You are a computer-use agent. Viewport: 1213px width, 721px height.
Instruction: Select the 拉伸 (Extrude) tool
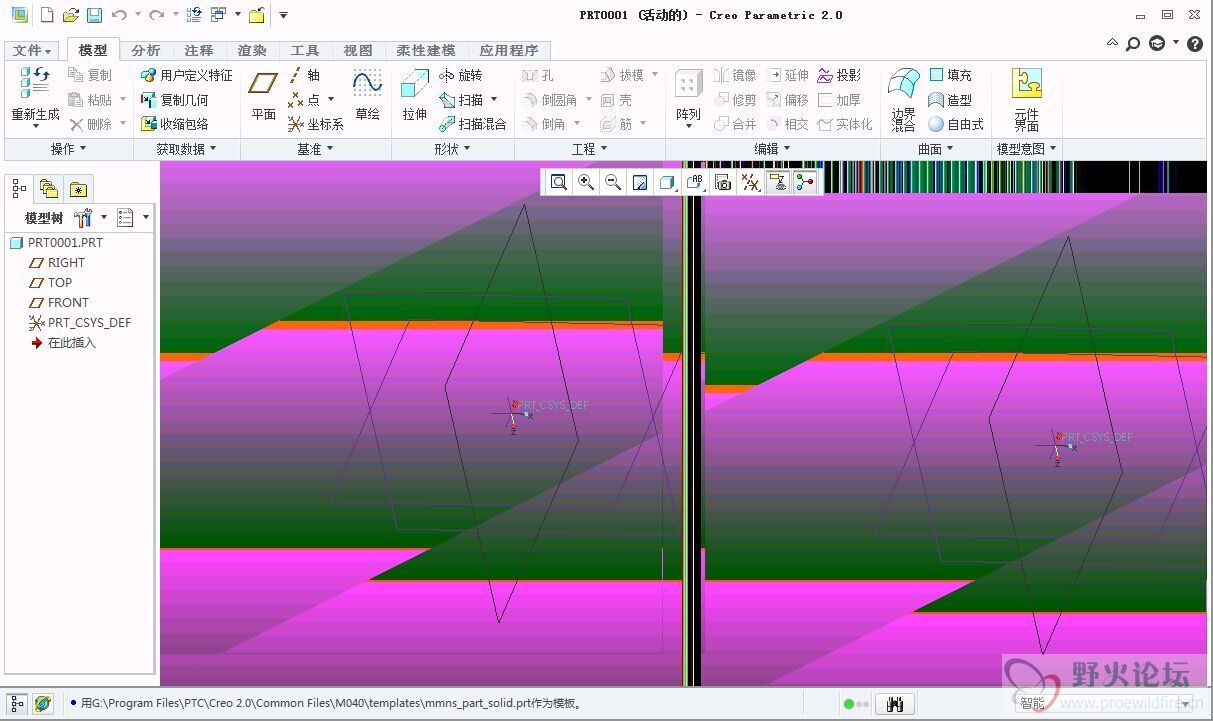(414, 97)
